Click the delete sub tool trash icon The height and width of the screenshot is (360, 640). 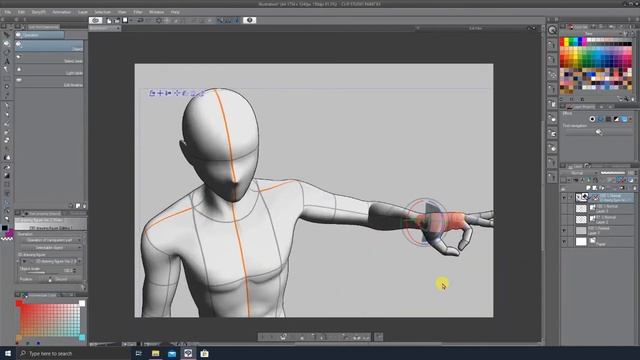pos(84,206)
